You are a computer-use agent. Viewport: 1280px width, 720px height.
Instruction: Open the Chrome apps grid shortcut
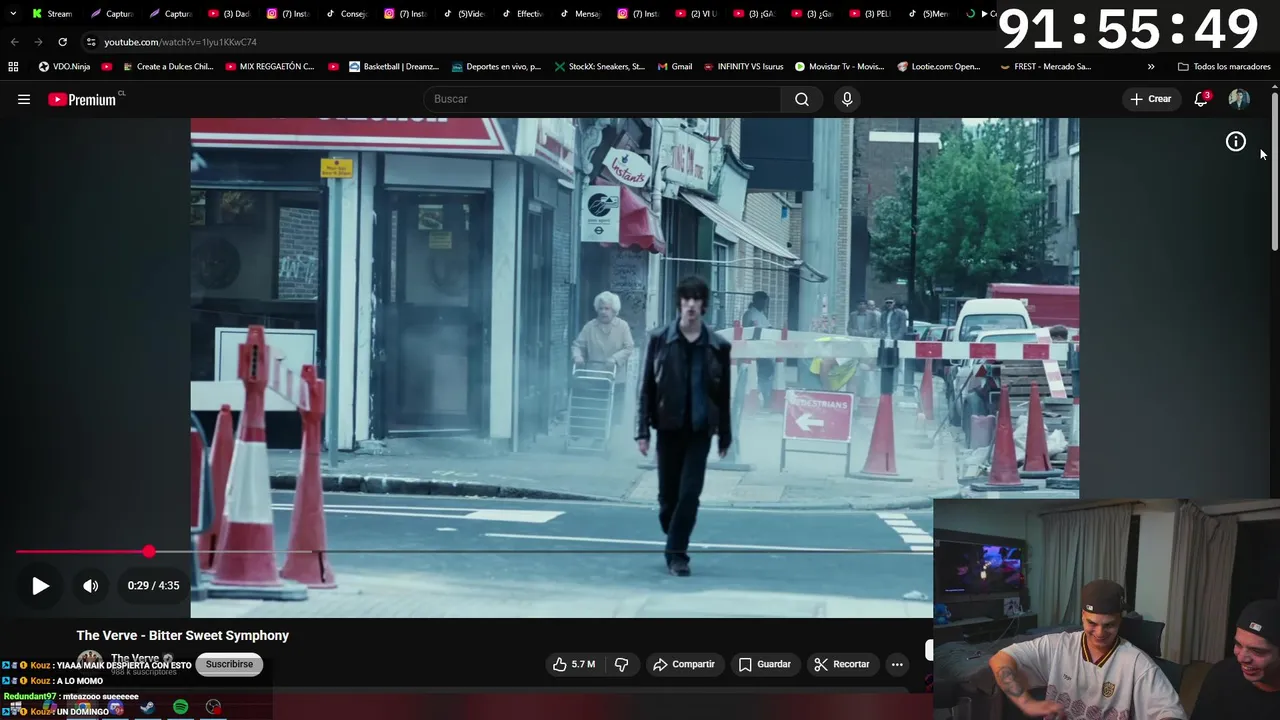(13, 67)
